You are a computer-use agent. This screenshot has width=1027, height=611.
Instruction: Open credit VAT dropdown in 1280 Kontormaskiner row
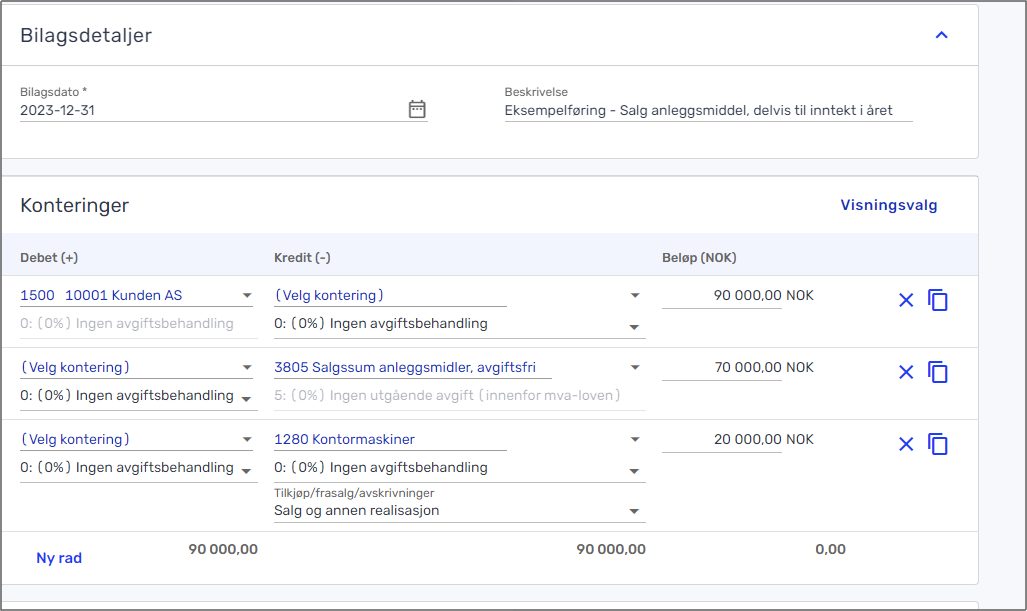634,471
